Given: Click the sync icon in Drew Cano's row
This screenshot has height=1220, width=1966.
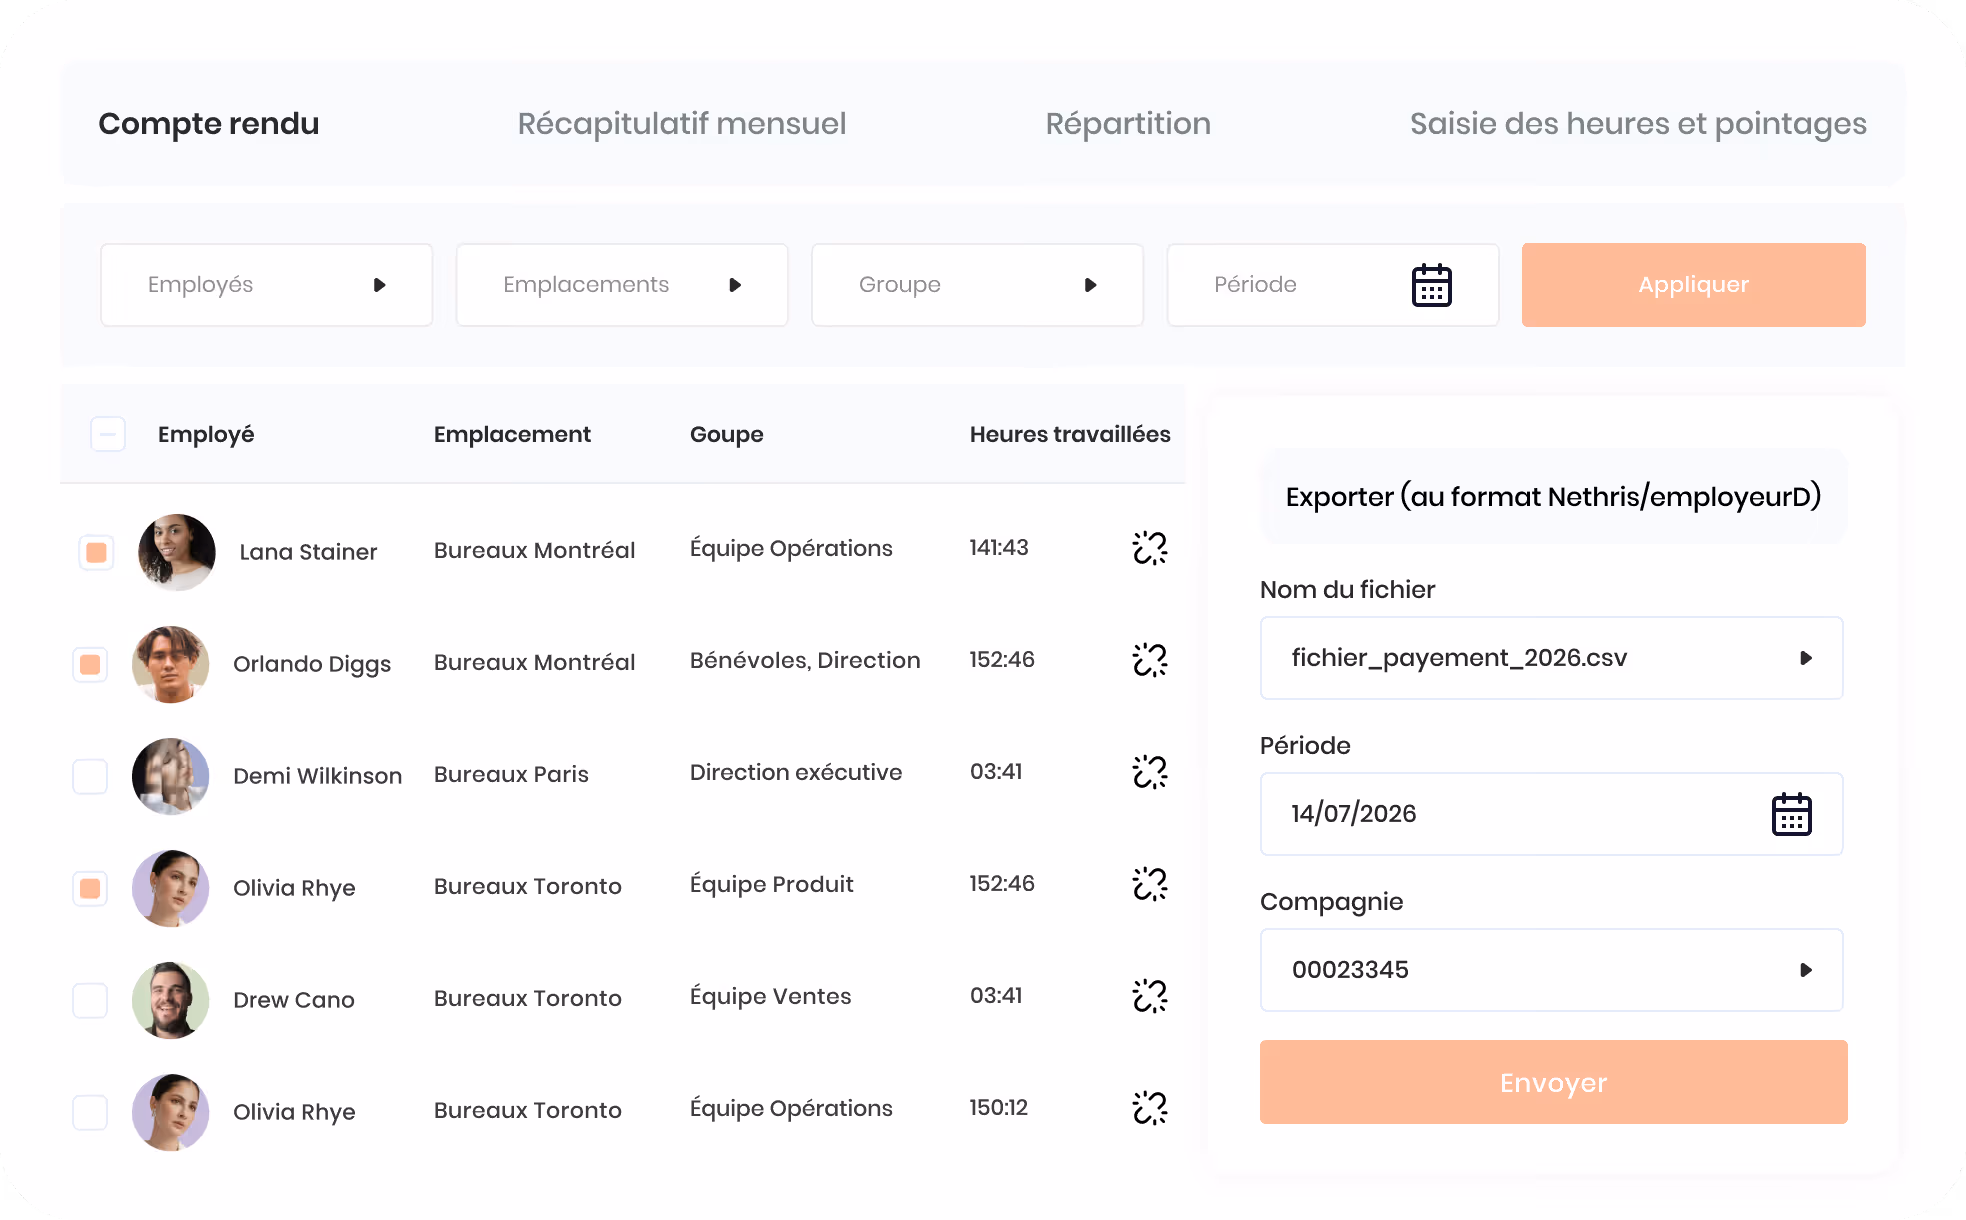Looking at the screenshot, I should tap(1150, 996).
